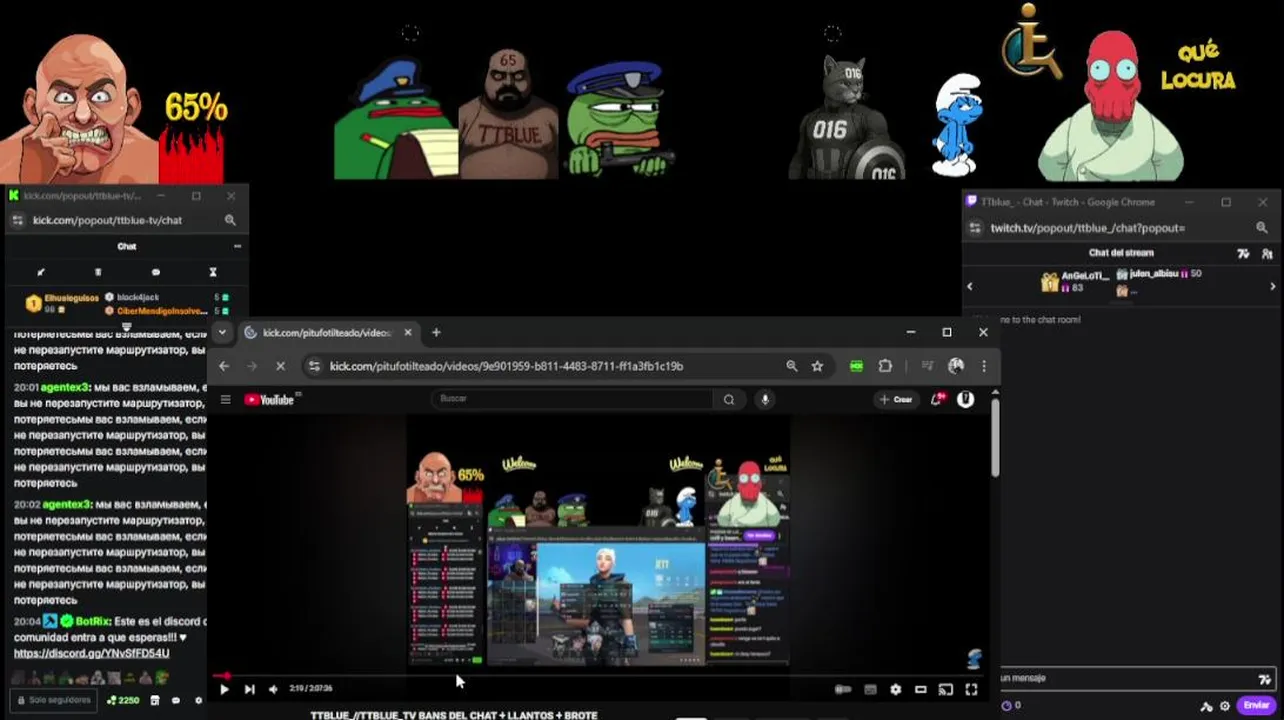Cast the video to a device
Image resolution: width=1284 pixels, height=720 pixels.
pyautogui.click(x=945, y=689)
